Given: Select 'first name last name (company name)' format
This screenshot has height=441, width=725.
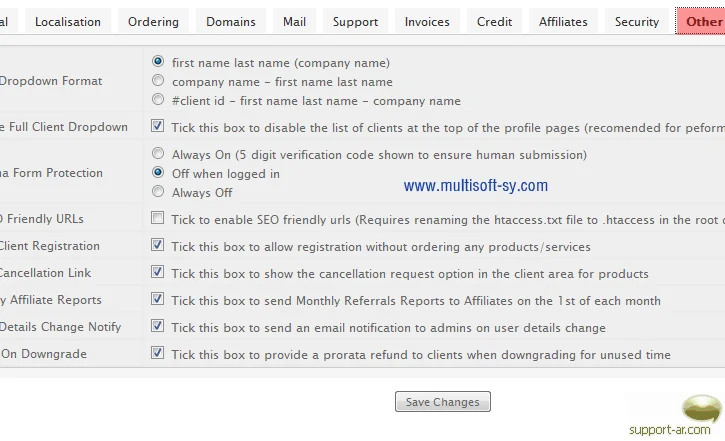Looking at the screenshot, I should point(158,62).
